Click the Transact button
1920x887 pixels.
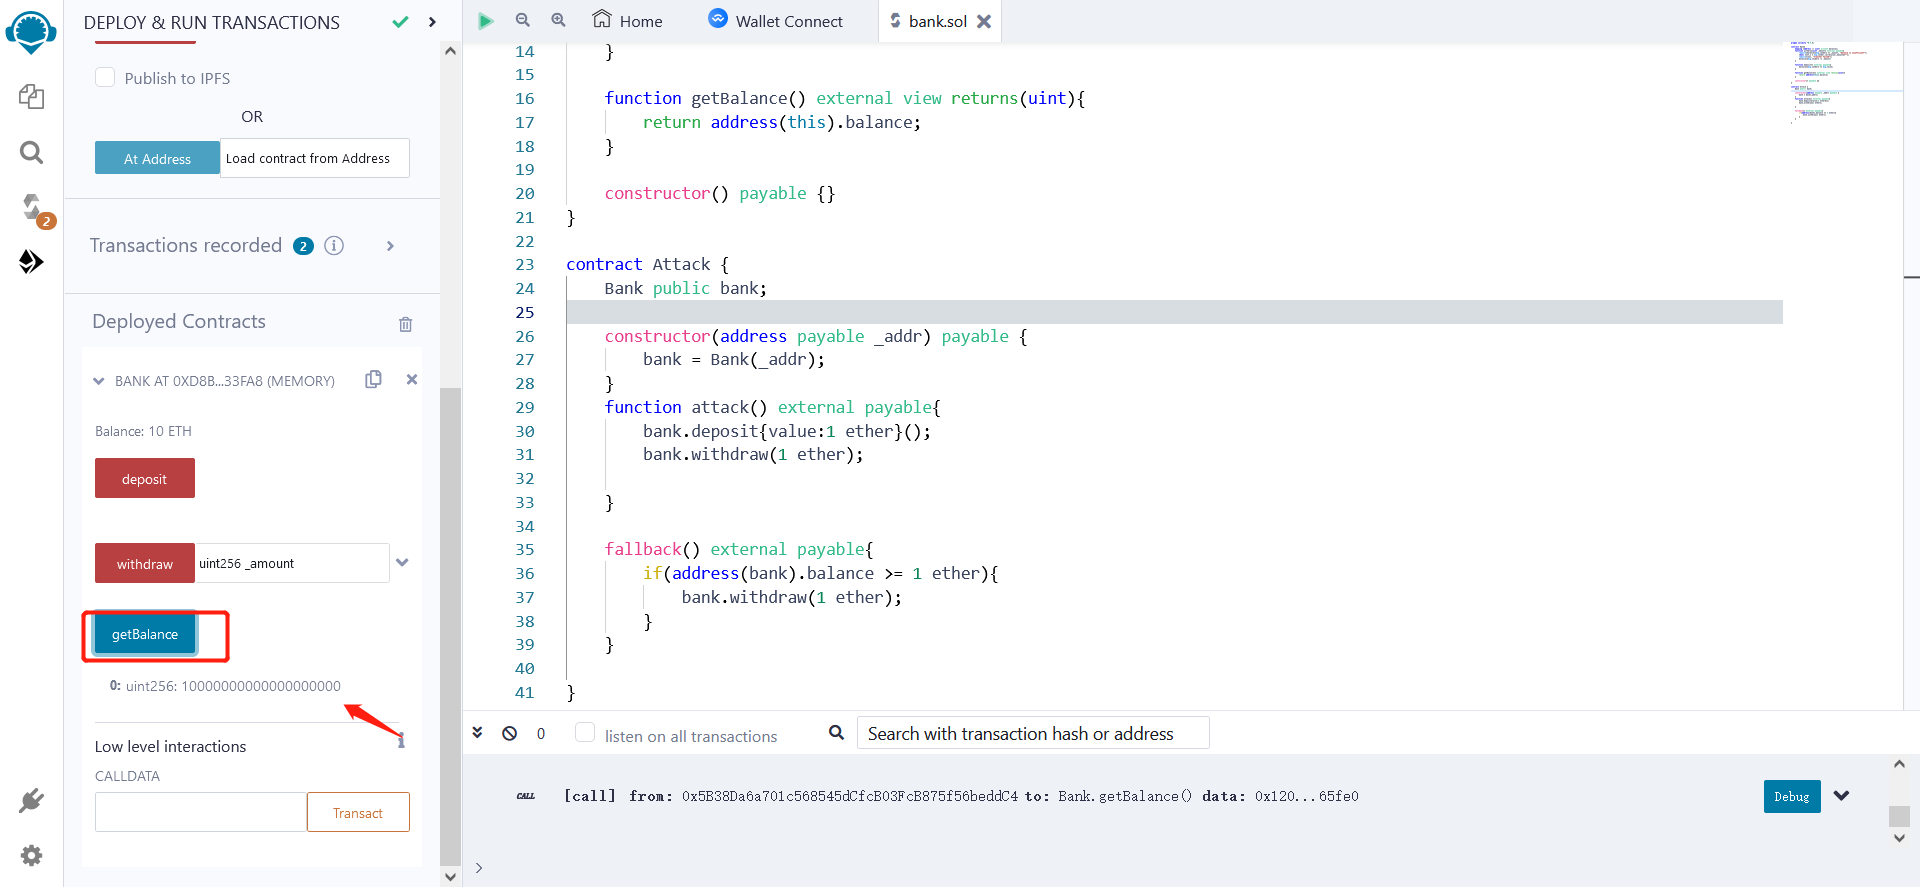(x=358, y=812)
